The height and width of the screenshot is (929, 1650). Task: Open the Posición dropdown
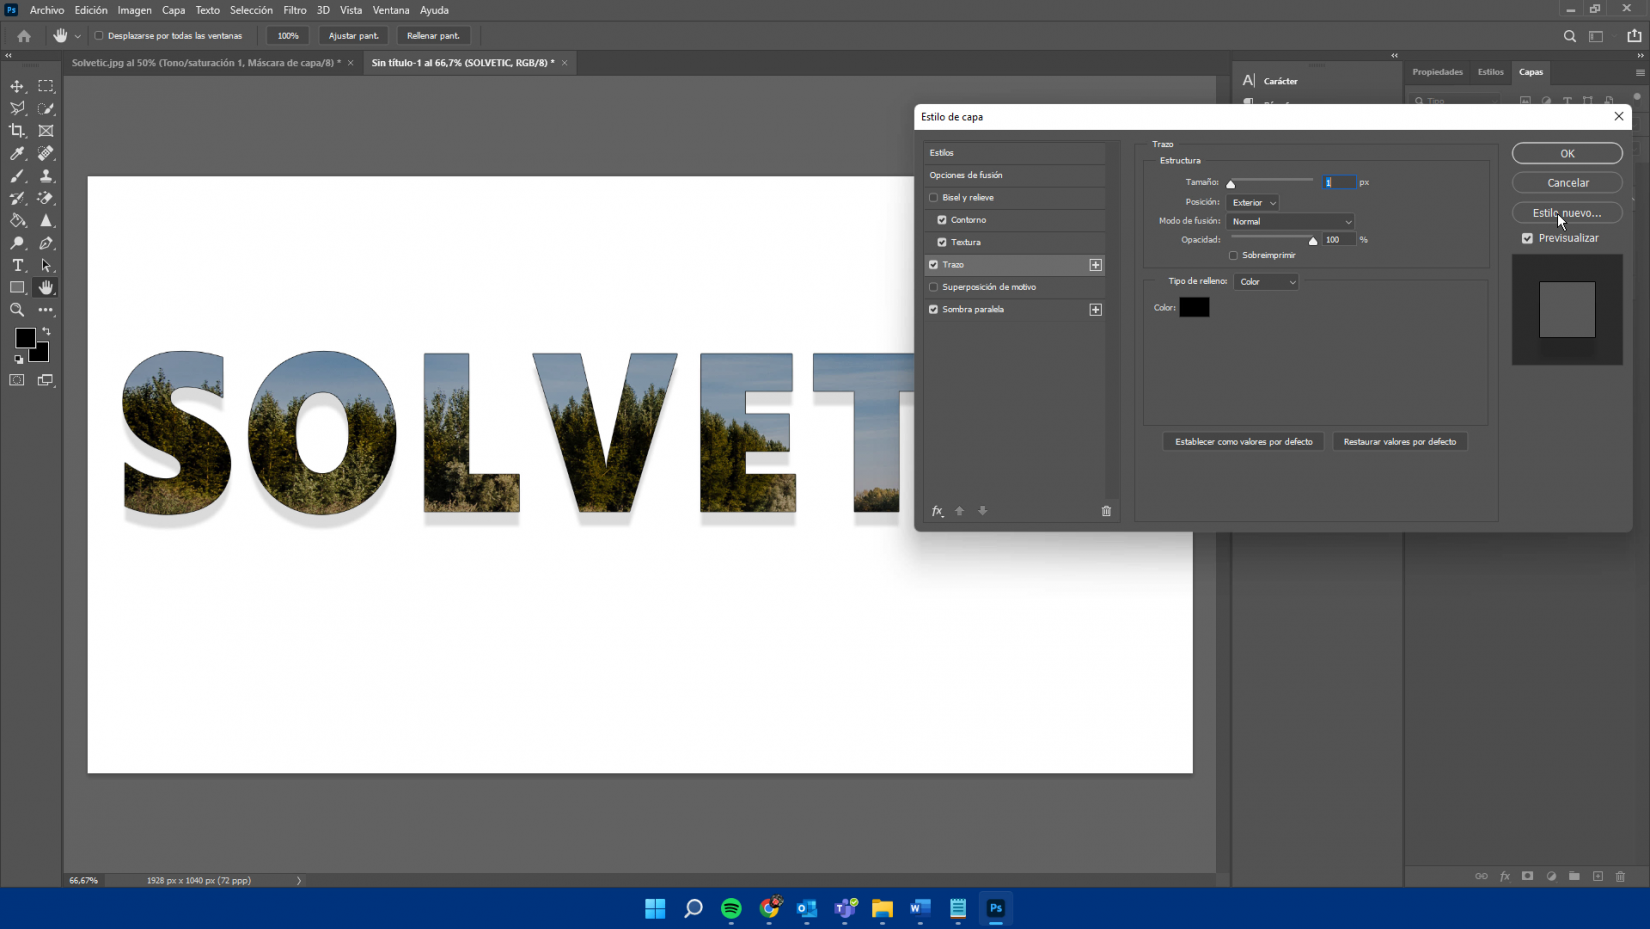pos(1253,203)
